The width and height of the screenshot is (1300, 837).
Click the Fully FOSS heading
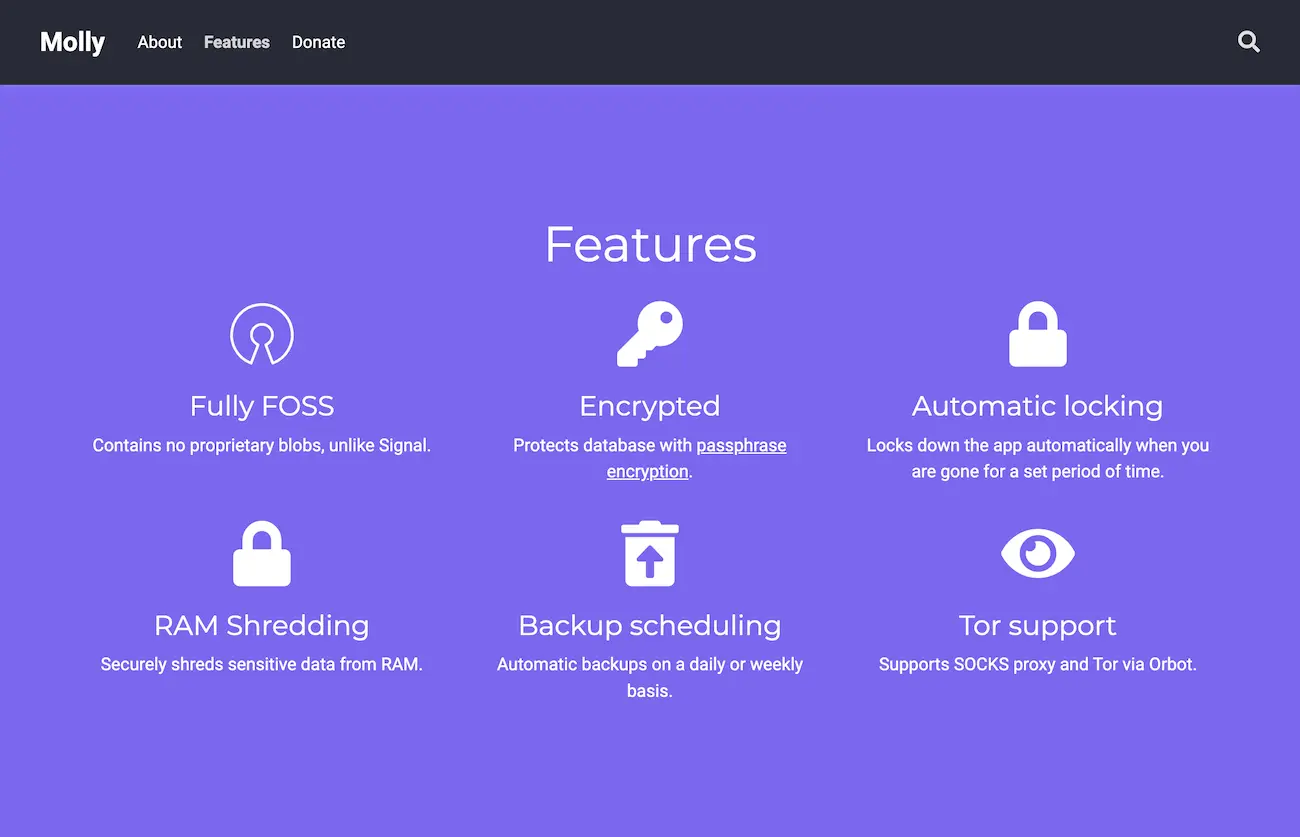pos(262,406)
